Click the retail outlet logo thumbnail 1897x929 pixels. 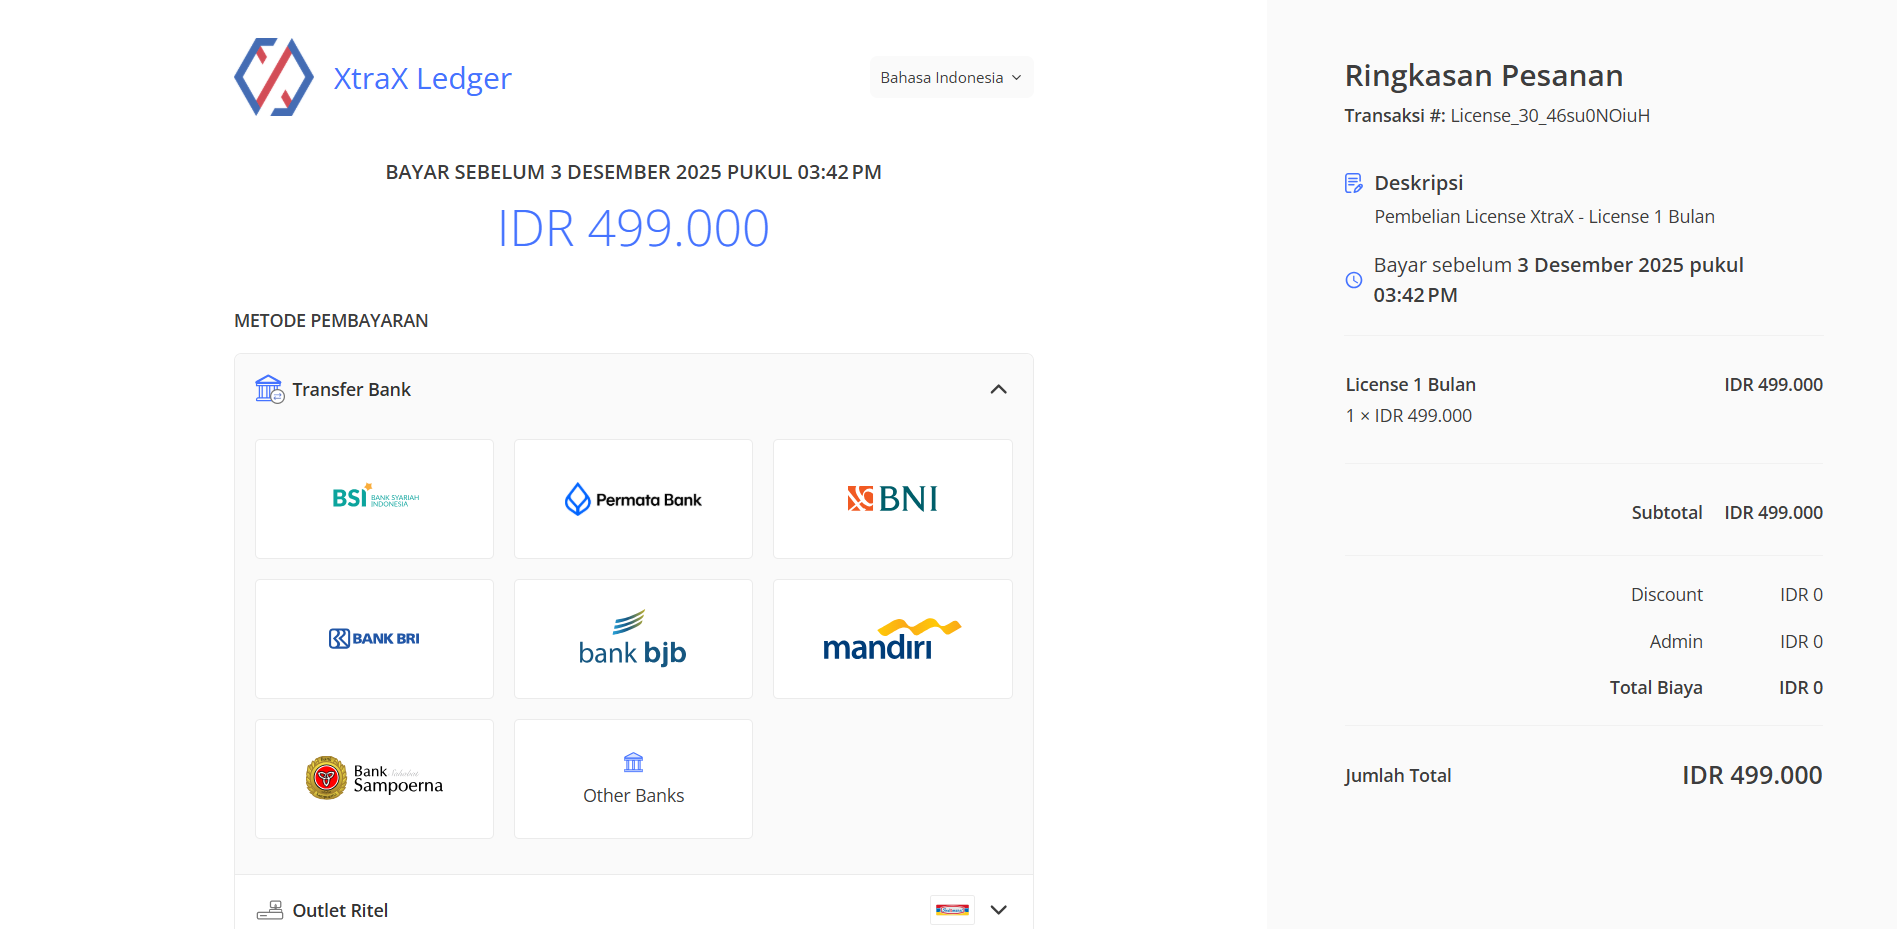[952, 910]
